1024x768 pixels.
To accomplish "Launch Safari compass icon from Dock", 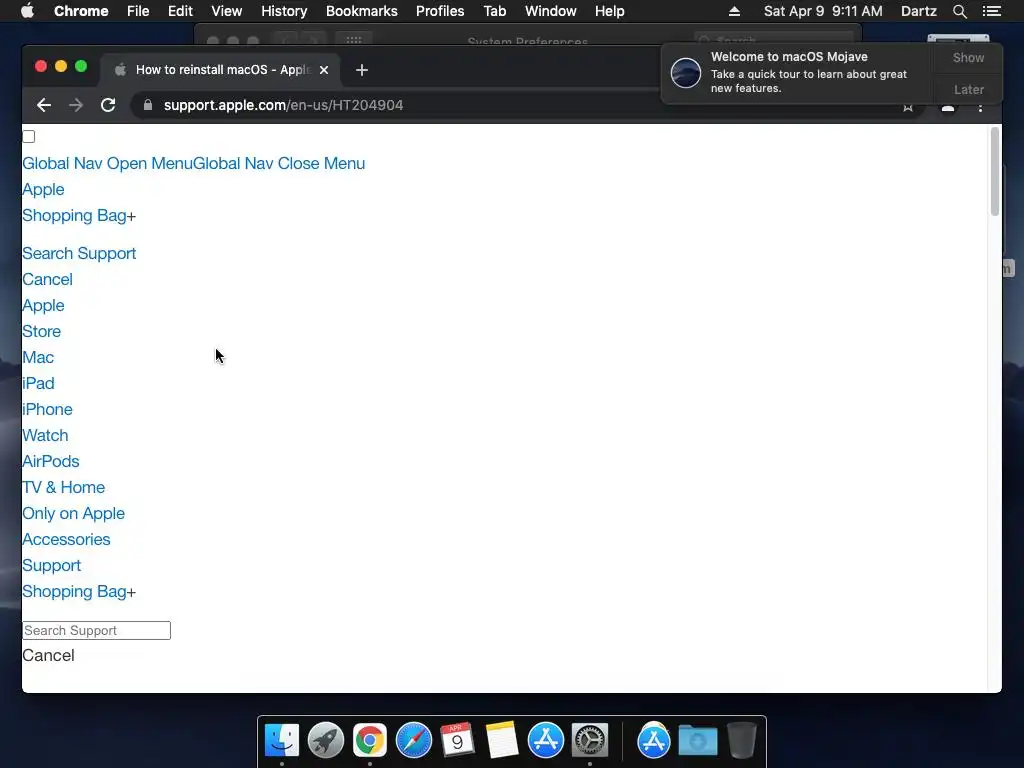I will 414,741.
